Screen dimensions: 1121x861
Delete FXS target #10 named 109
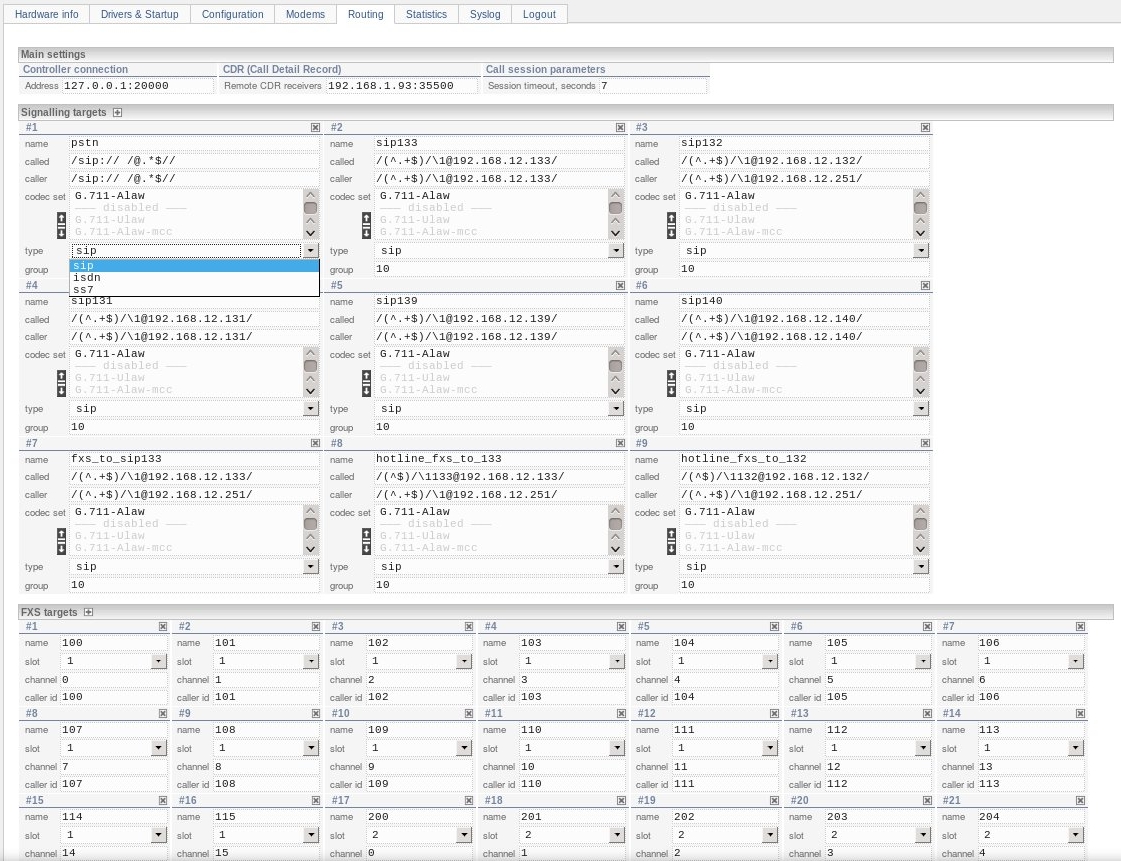[x=468, y=714]
